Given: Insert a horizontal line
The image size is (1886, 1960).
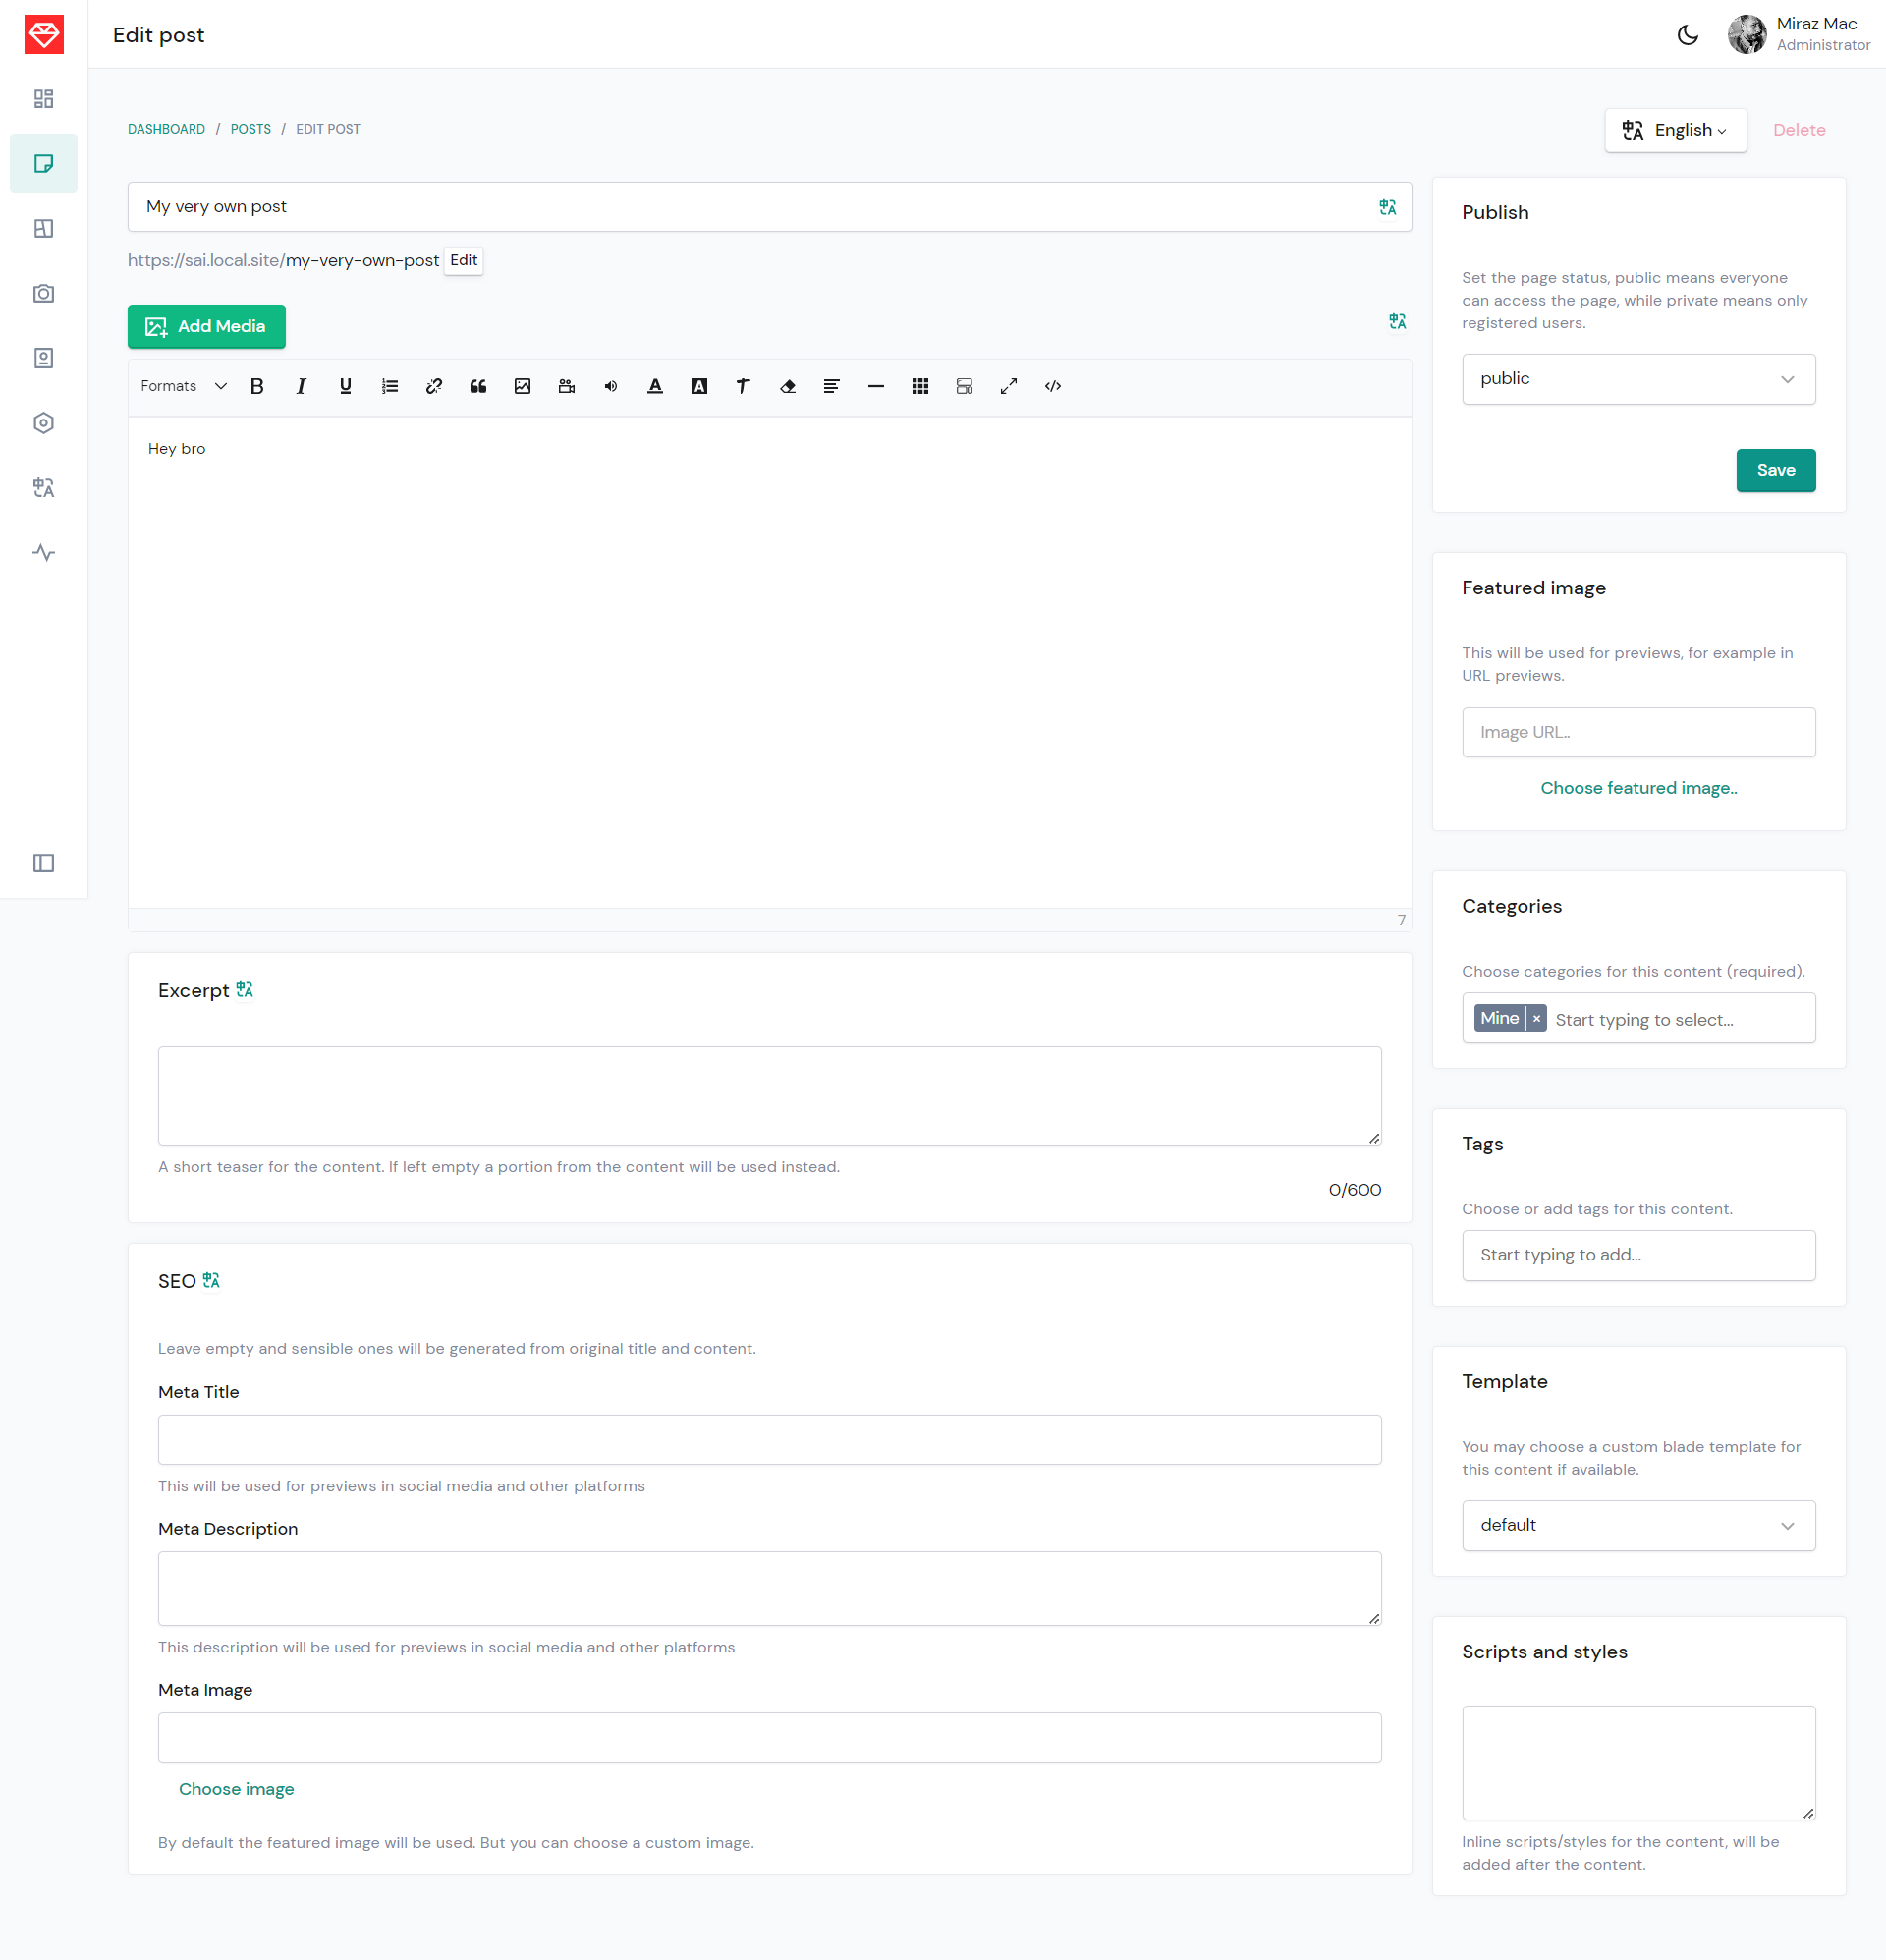Looking at the screenshot, I should tap(876, 387).
